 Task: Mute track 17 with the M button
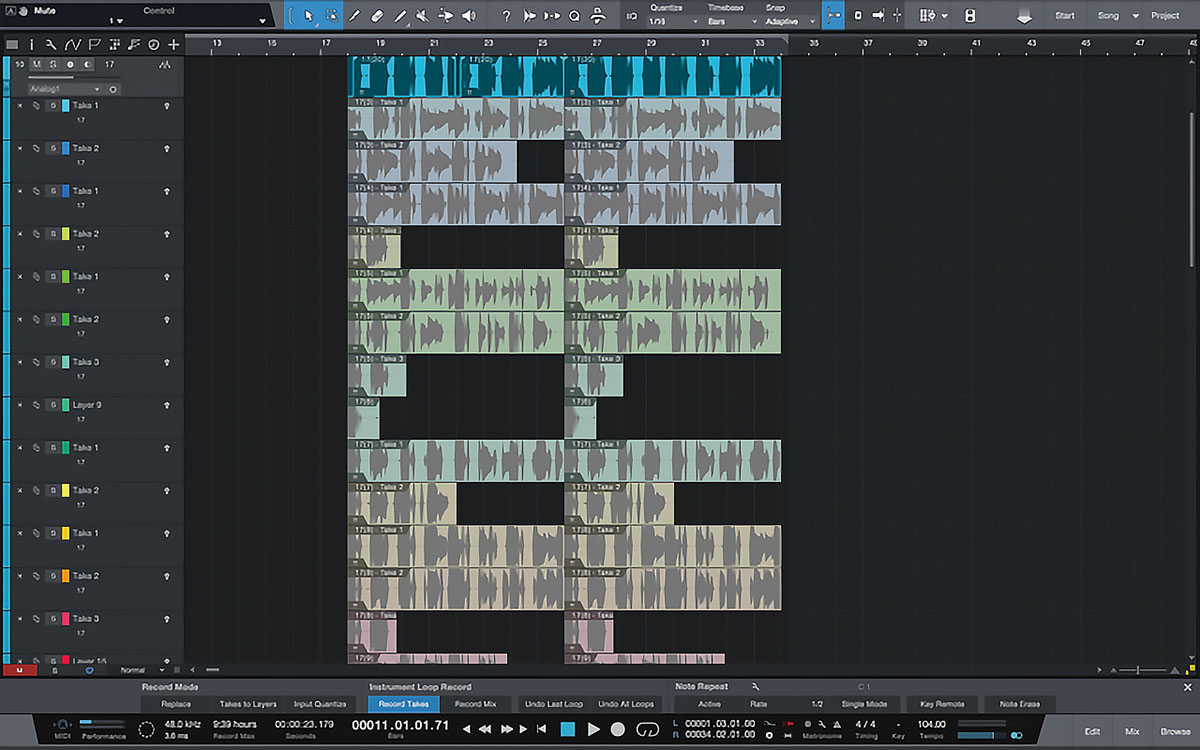coord(36,64)
